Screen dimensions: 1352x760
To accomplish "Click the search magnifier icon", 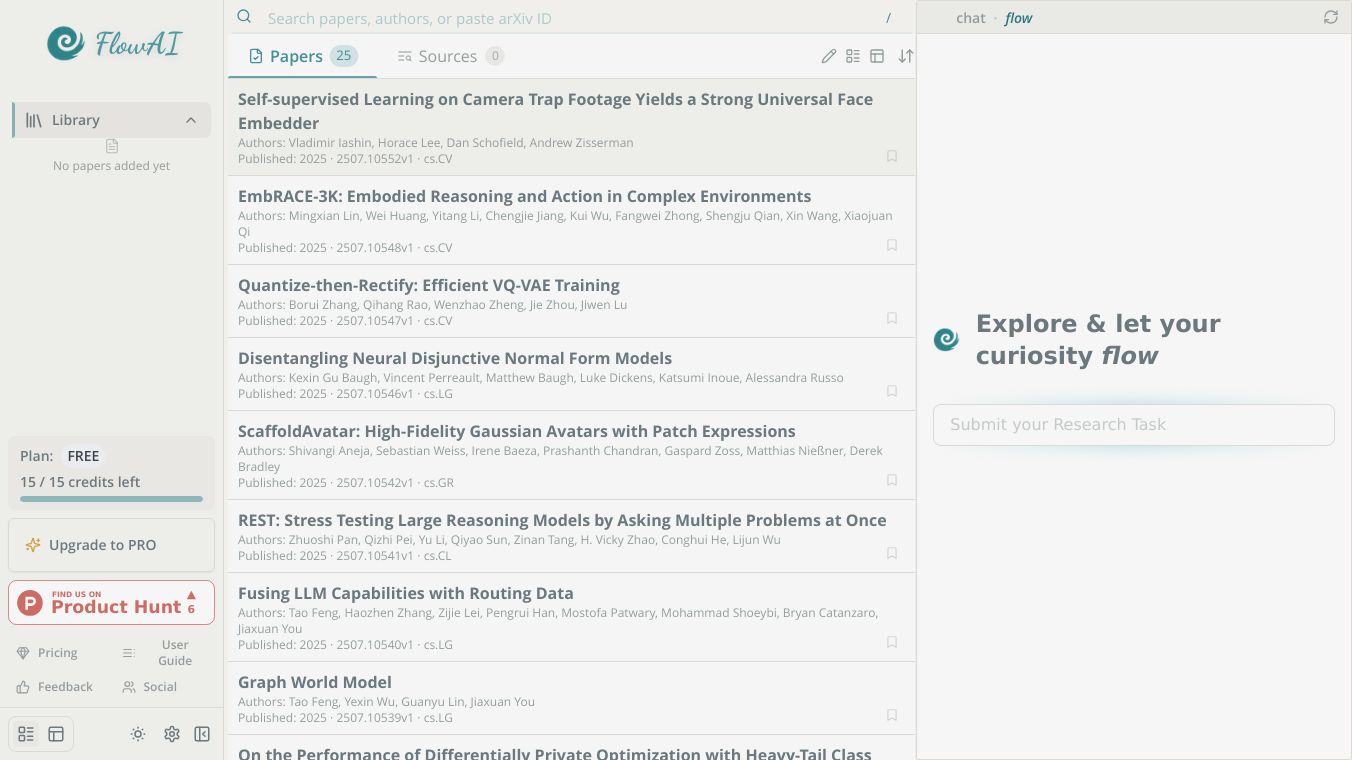I will pos(244,17).
